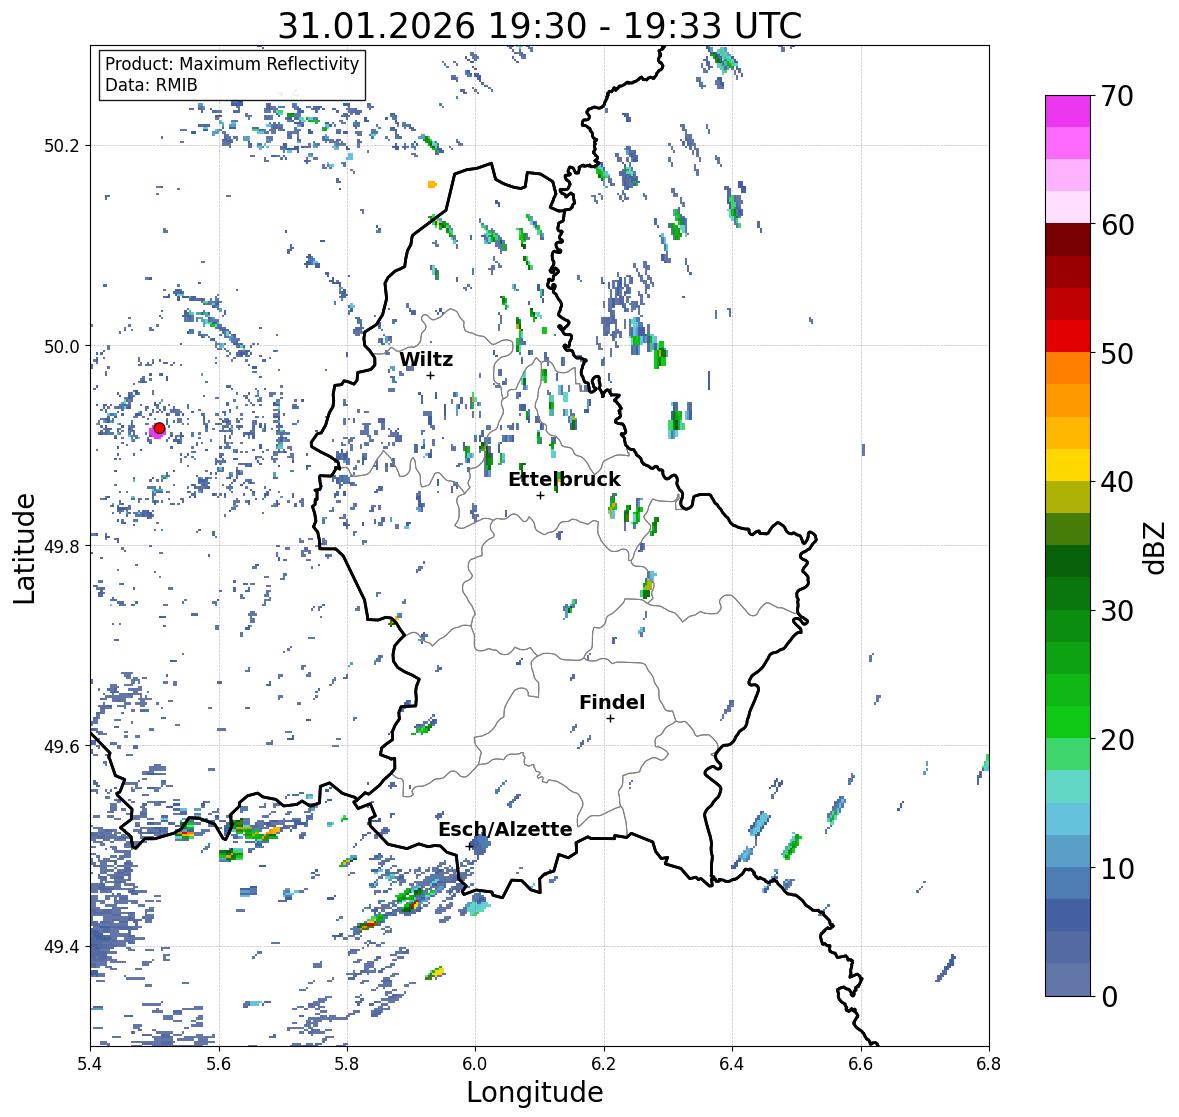The image size is (1179, 1117).
Task: Click the Wiltz map label
Action: 426,359
